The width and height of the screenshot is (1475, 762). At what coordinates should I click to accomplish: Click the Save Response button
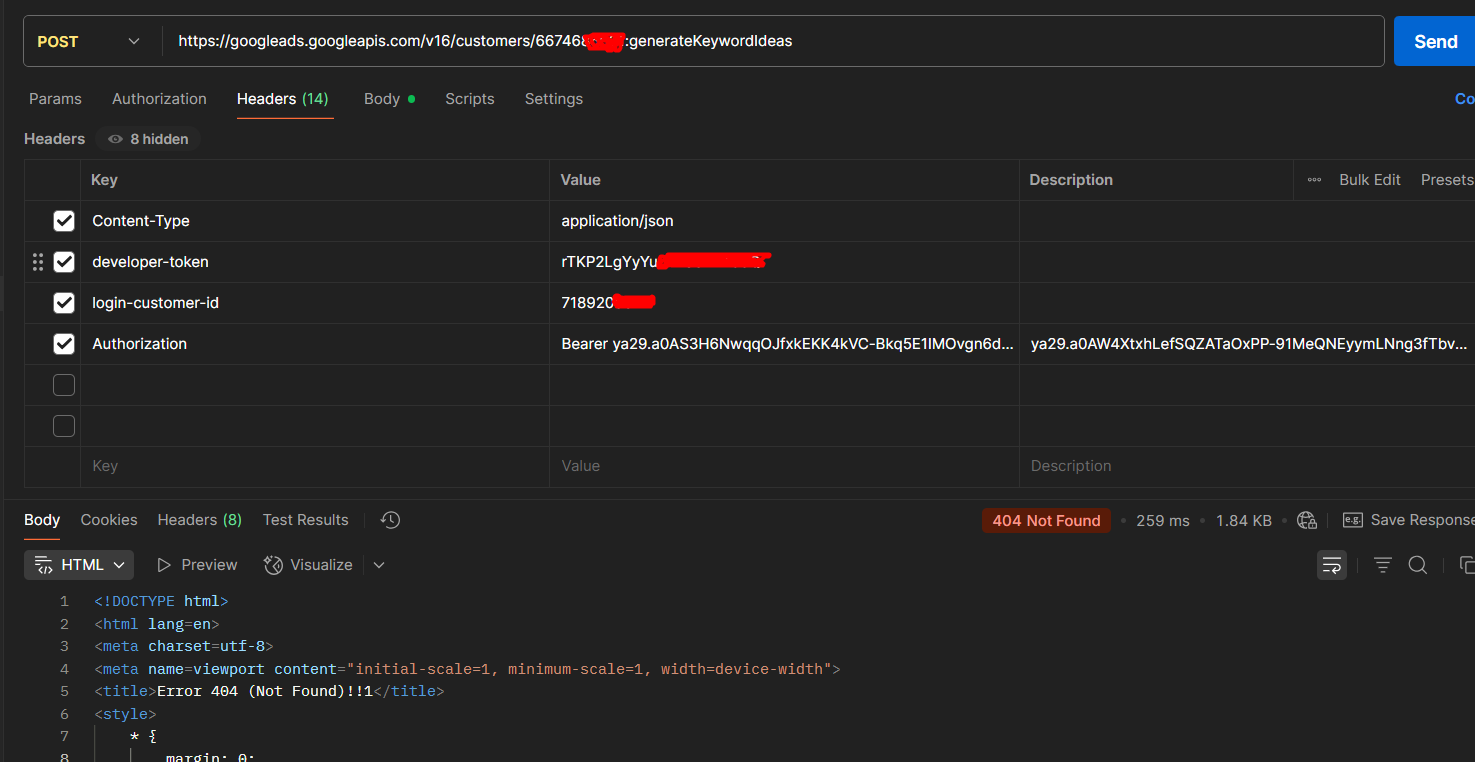pos(1408,520)
